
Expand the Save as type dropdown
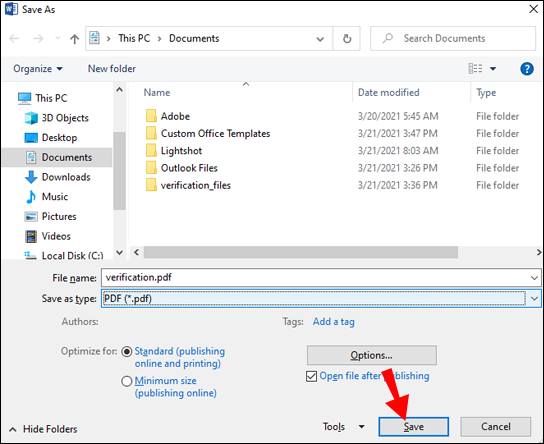[x=534, y=299]
